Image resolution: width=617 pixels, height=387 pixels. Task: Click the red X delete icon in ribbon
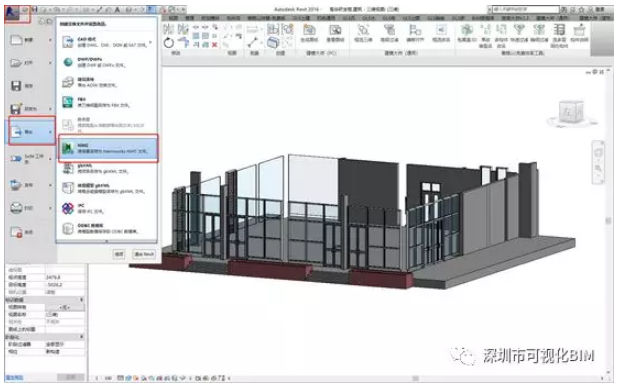(214, 45)
